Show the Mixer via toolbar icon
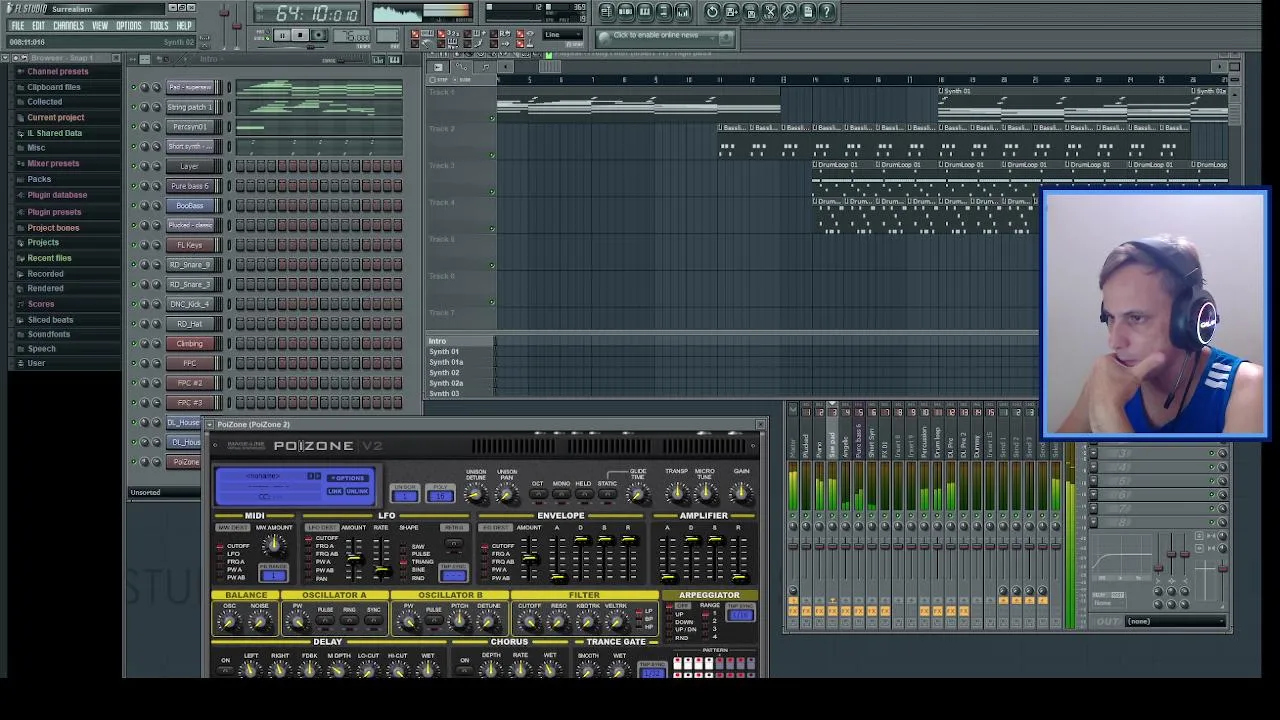The image size is (1280, 720). [683, 12]
